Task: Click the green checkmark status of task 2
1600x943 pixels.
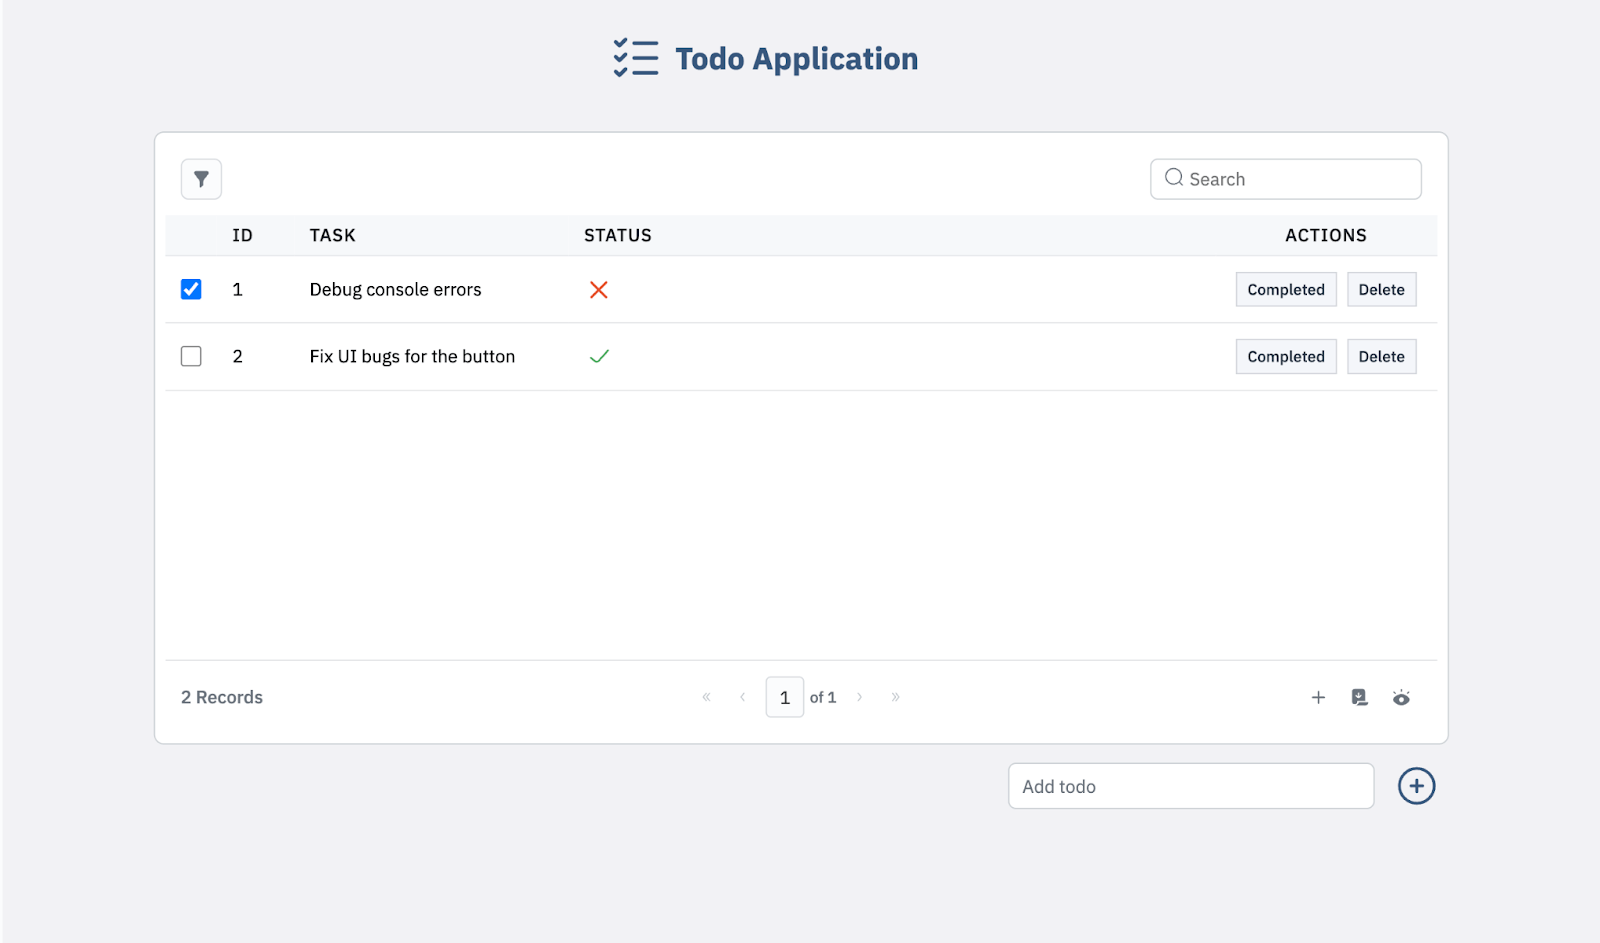Action: (599, 356)
